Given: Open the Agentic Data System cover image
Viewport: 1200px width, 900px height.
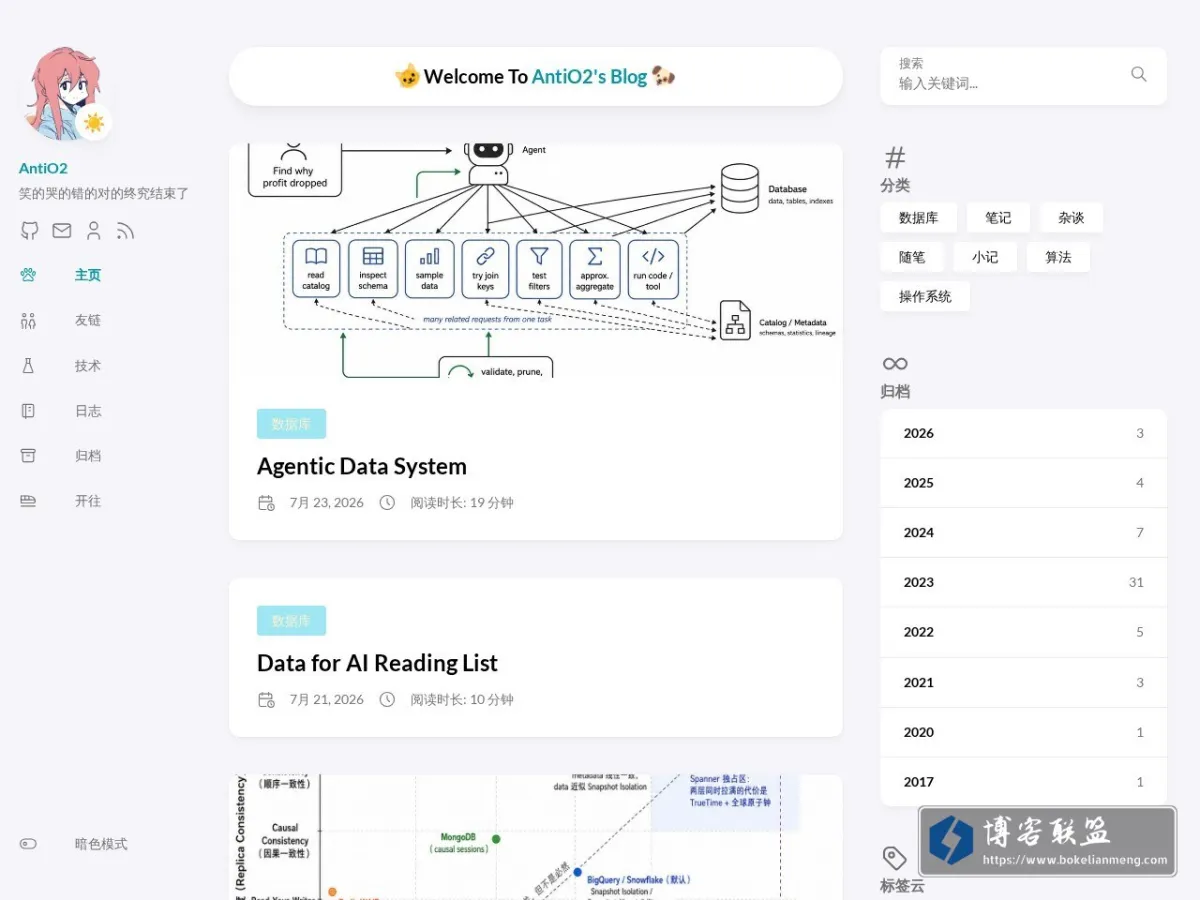Looking at the screenshot, I should coord(536,261).
